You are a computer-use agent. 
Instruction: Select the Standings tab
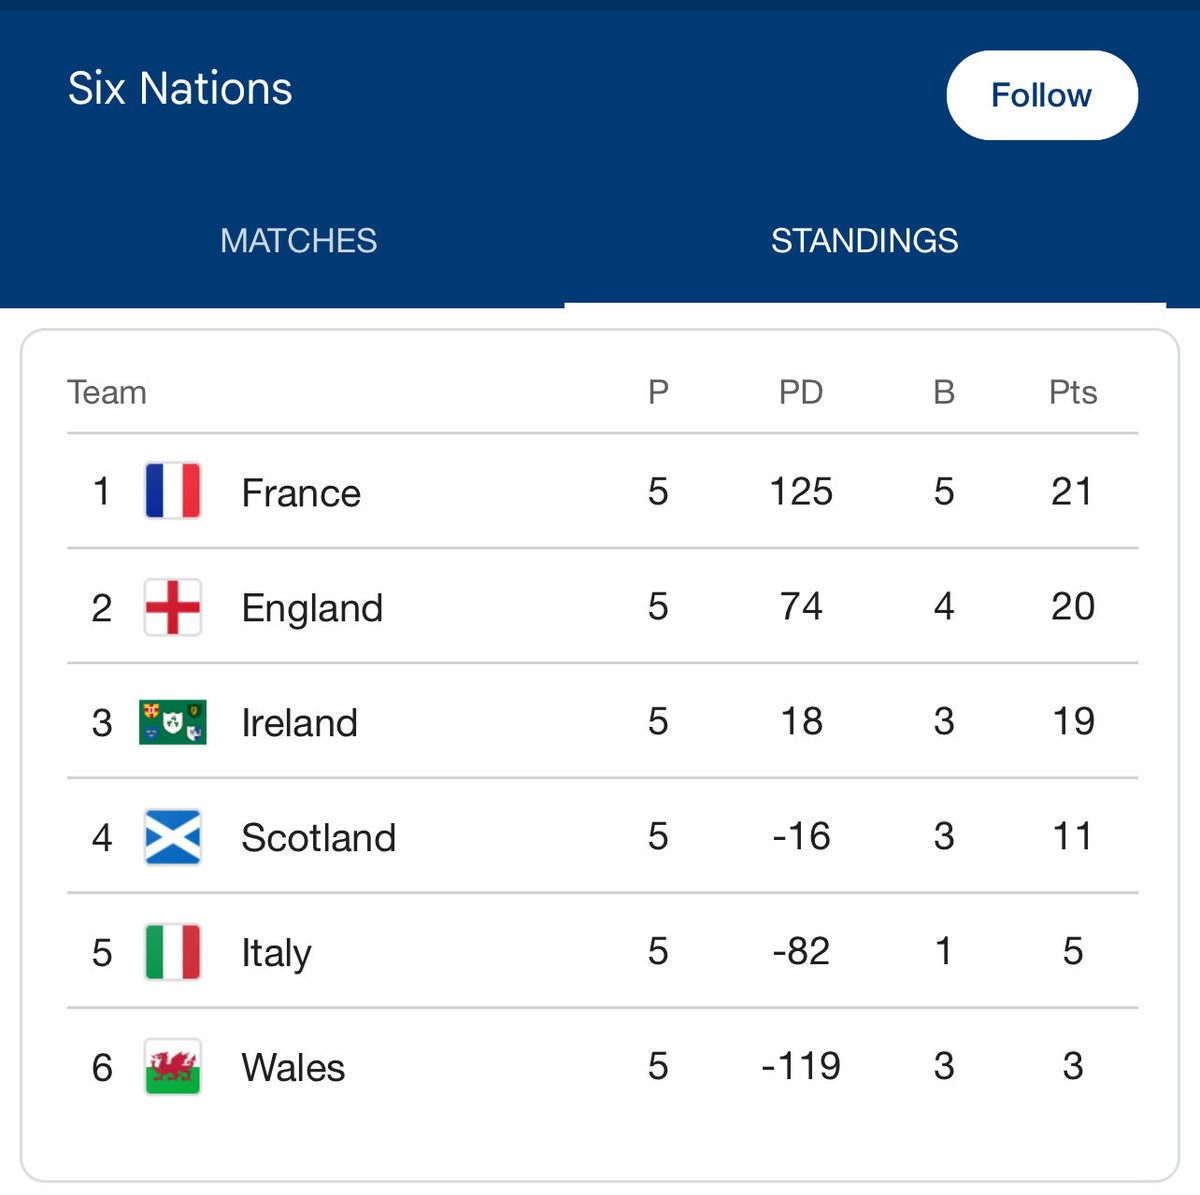[865, 241]
